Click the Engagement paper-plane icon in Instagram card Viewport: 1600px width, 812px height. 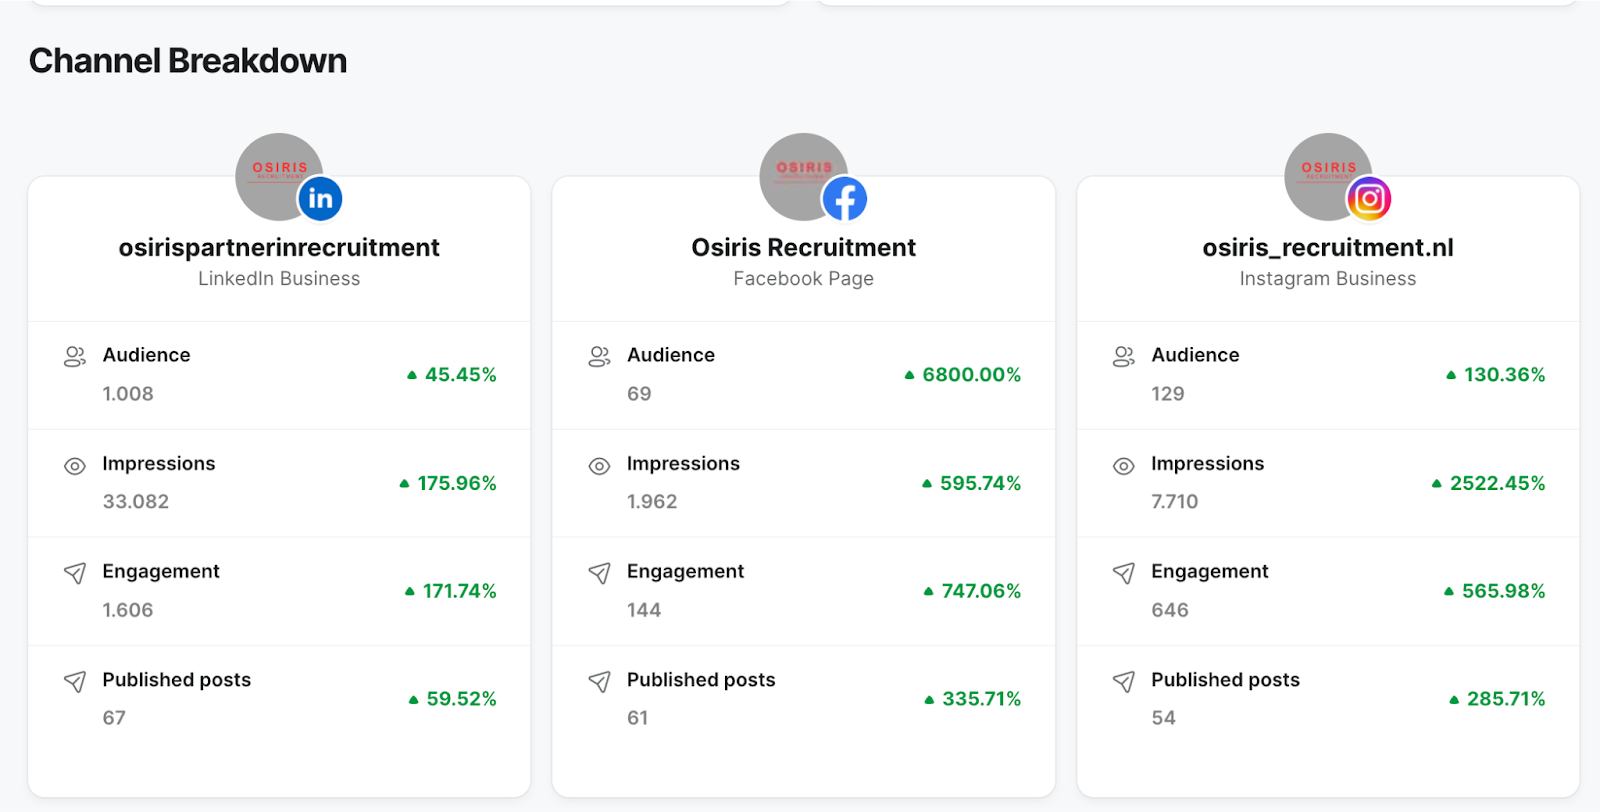tap(1124, 573)
